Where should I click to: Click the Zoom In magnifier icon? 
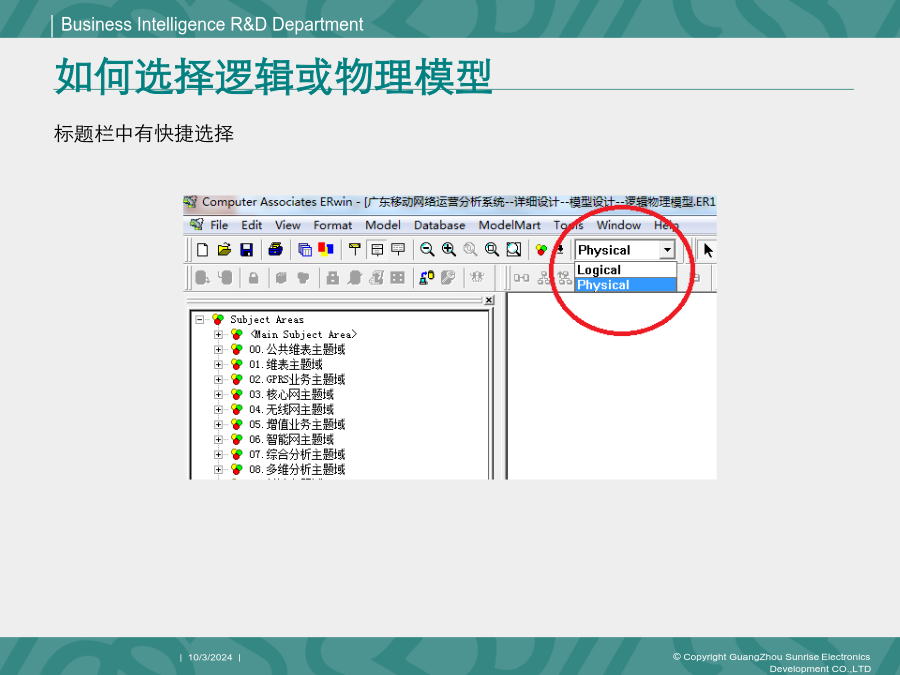(448, 249)
